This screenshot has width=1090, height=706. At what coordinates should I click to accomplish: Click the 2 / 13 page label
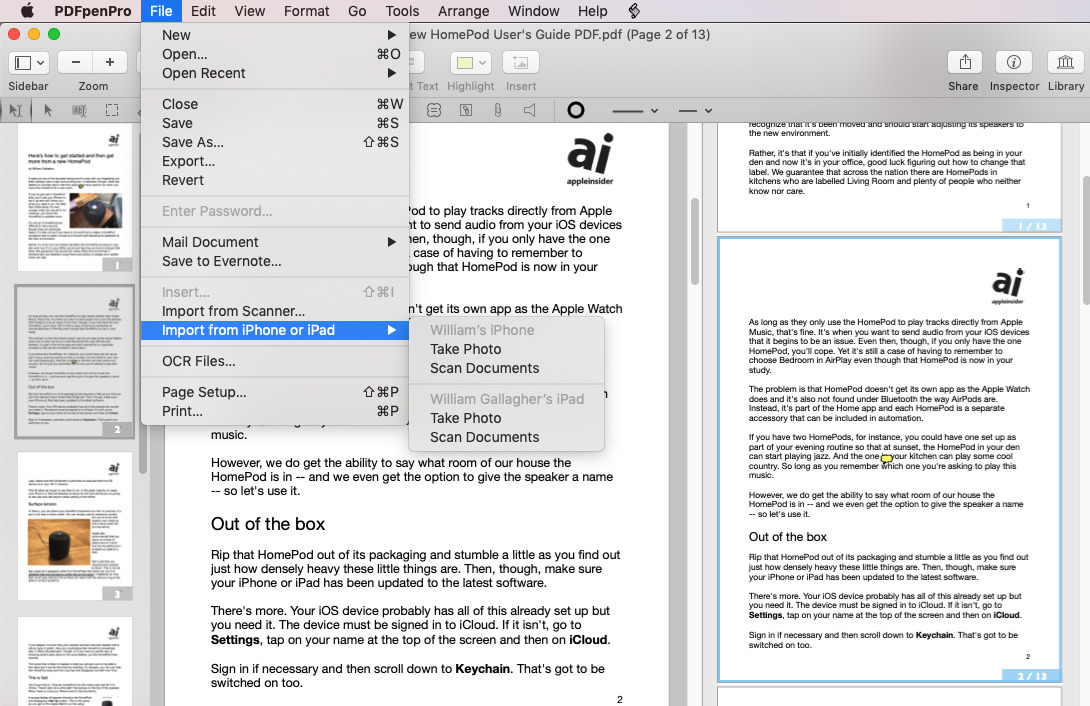pos(1032,676)
